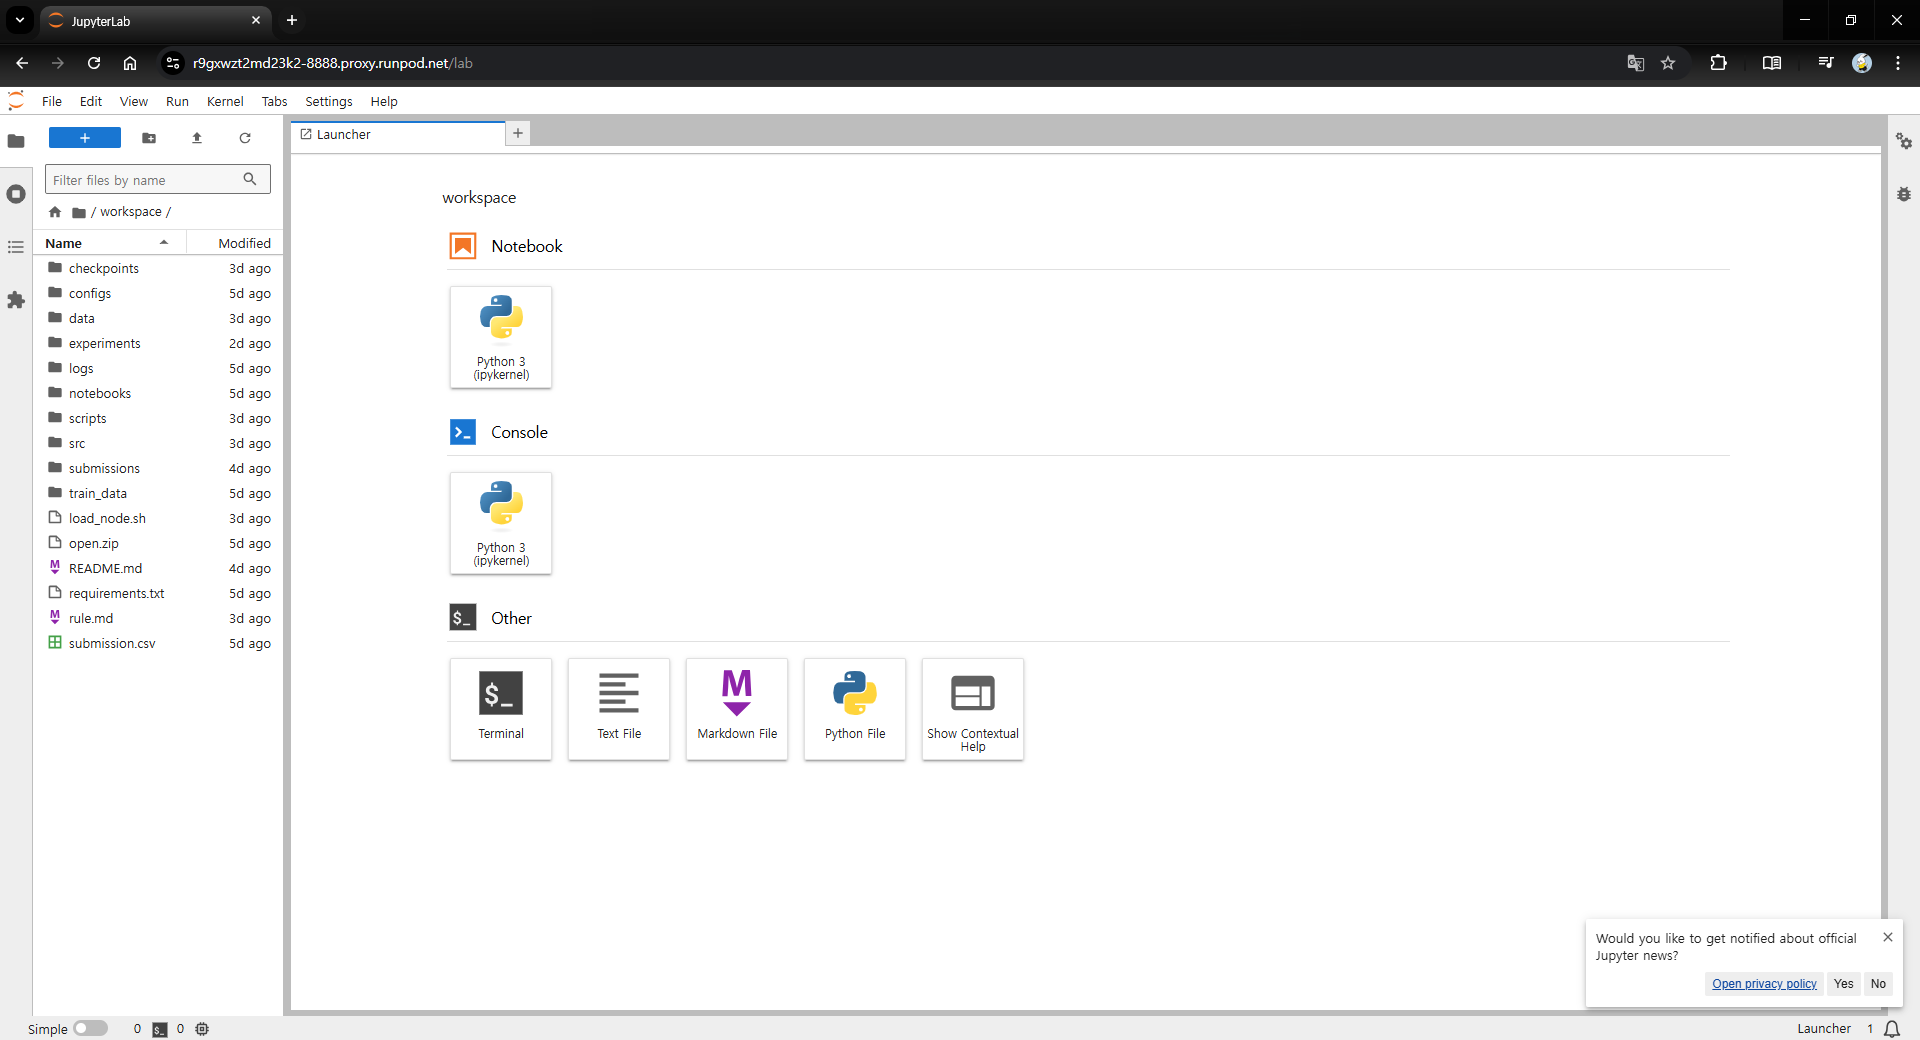The image size is (1920, 1040).
Task: Open the Run menu
Action: [177, 101]
